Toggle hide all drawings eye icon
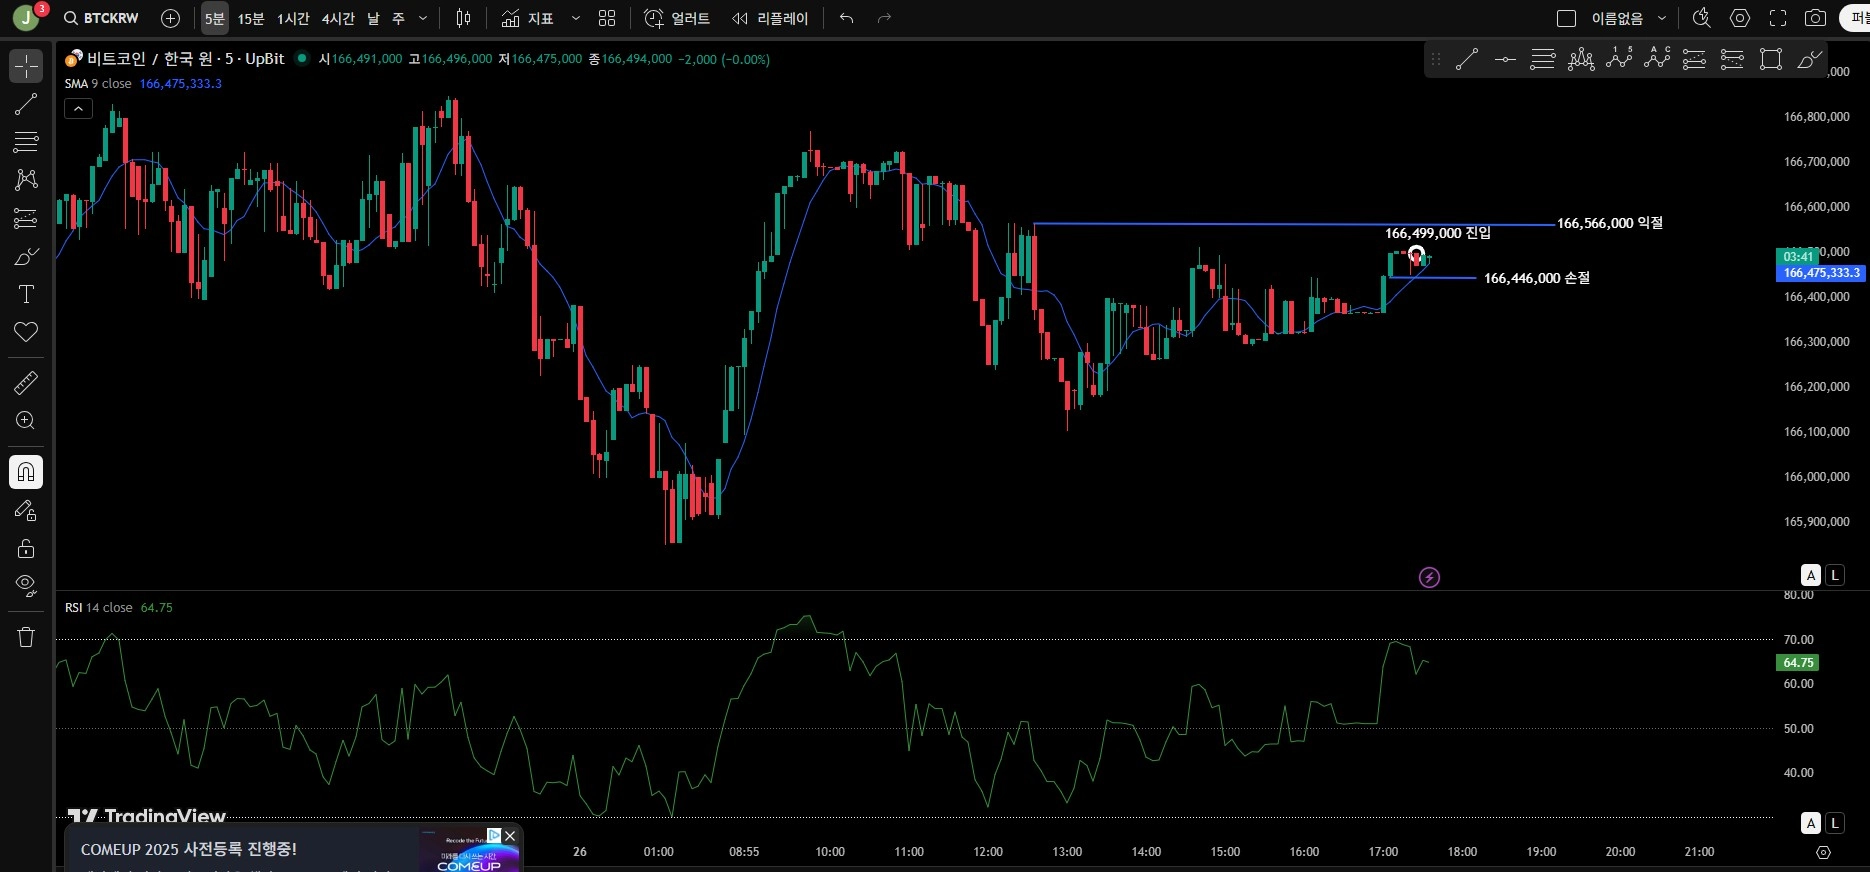The width and height of the screenshot is (1870, 872). 26,585
